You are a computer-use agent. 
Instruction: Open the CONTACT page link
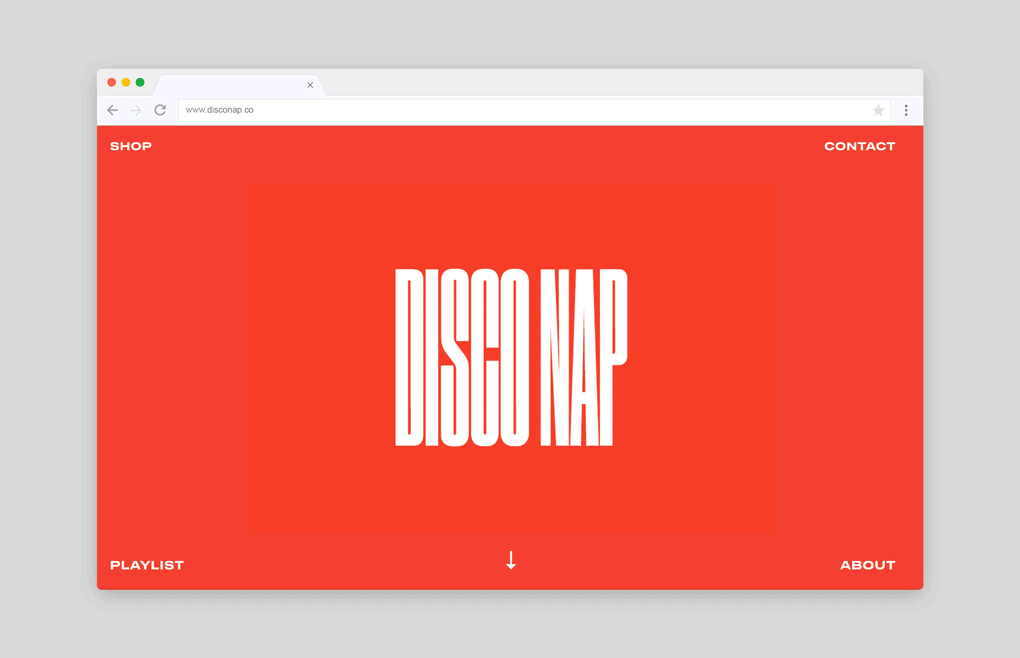pyautogui.click(x=860, y=146)
